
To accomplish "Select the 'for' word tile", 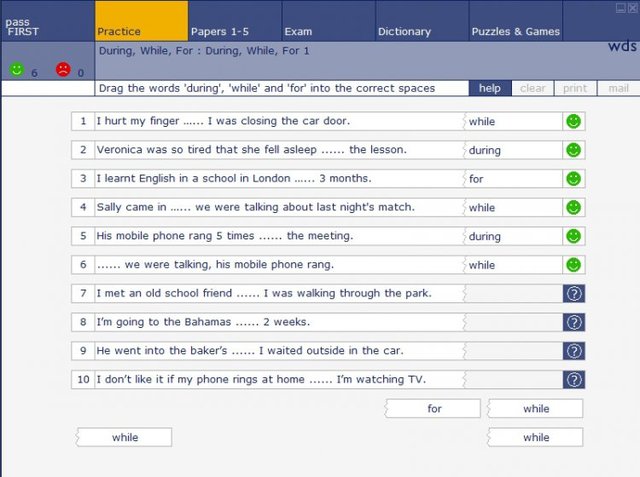I will (433, 408).
